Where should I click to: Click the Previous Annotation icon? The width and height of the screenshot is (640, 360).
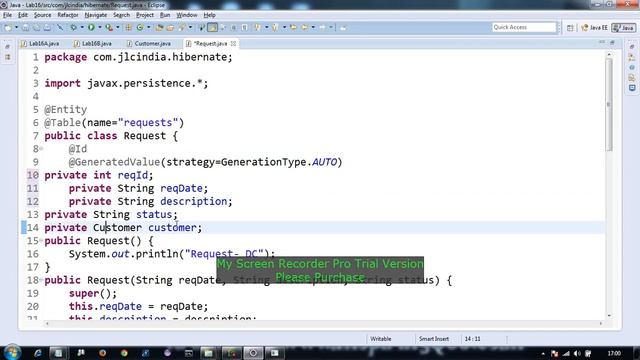click(275, 27)
